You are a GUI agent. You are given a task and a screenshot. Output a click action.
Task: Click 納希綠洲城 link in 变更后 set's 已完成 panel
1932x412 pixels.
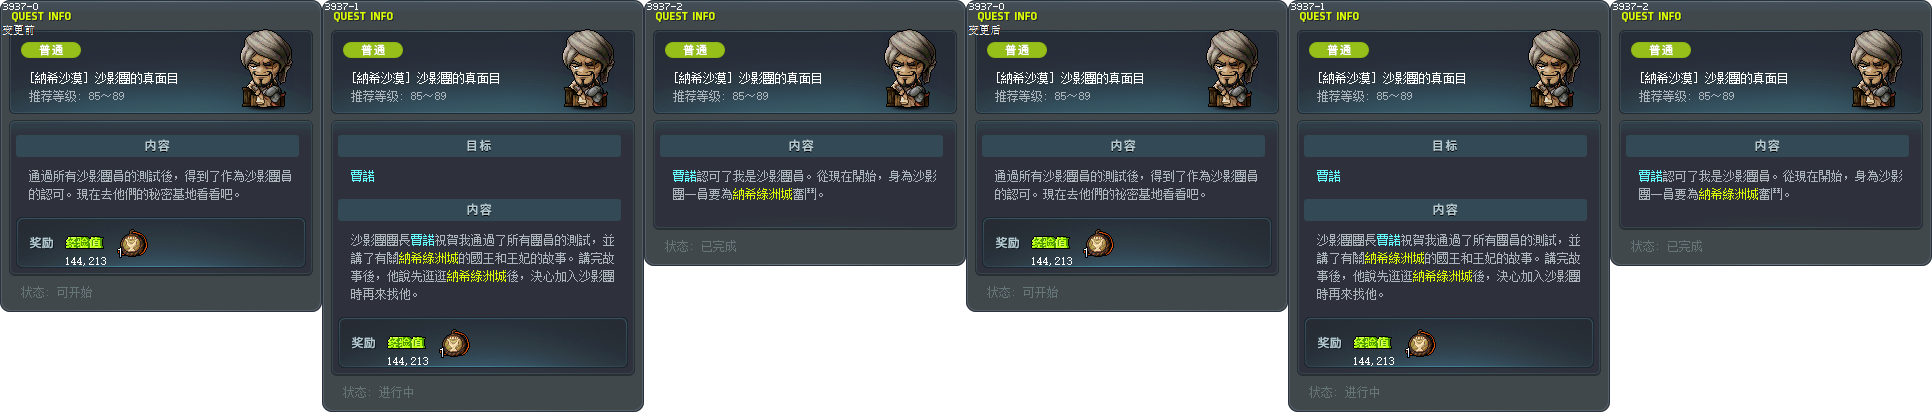point(1728,194)
